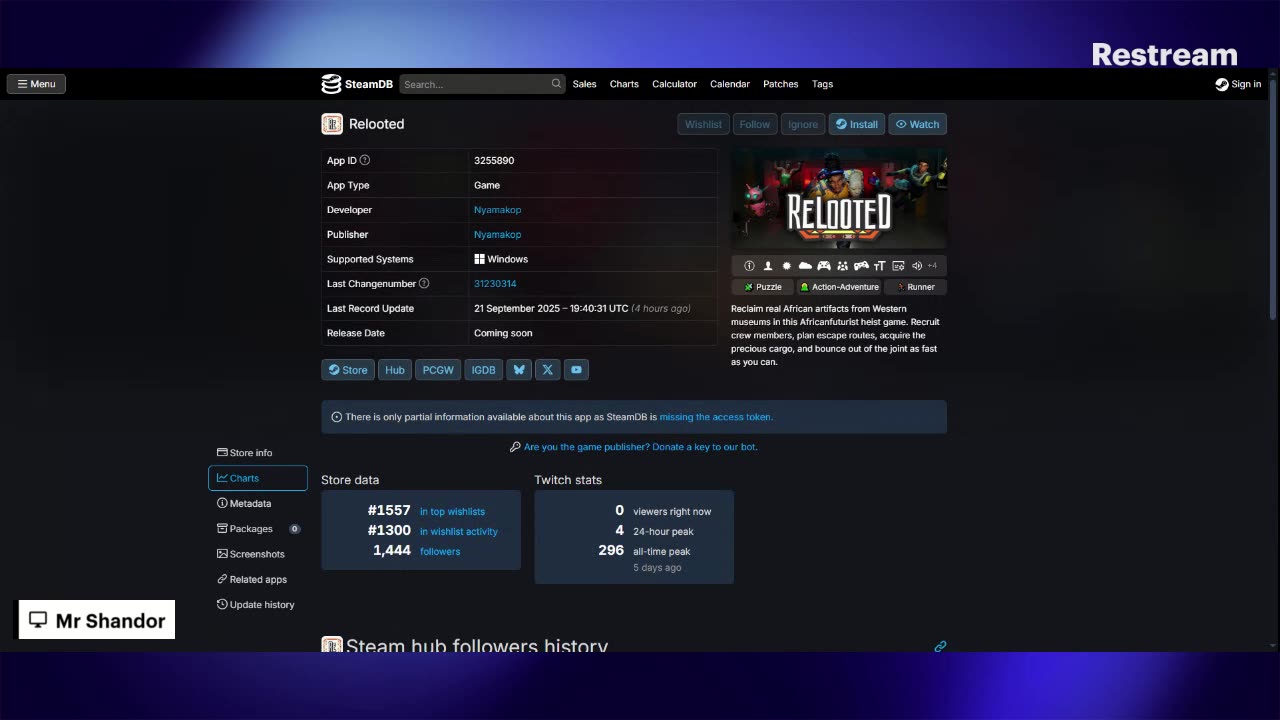Click the magnifier search icon
The height and width of the screenshot is (720, 1280).
pyautogui.click(x=556, y=84)
